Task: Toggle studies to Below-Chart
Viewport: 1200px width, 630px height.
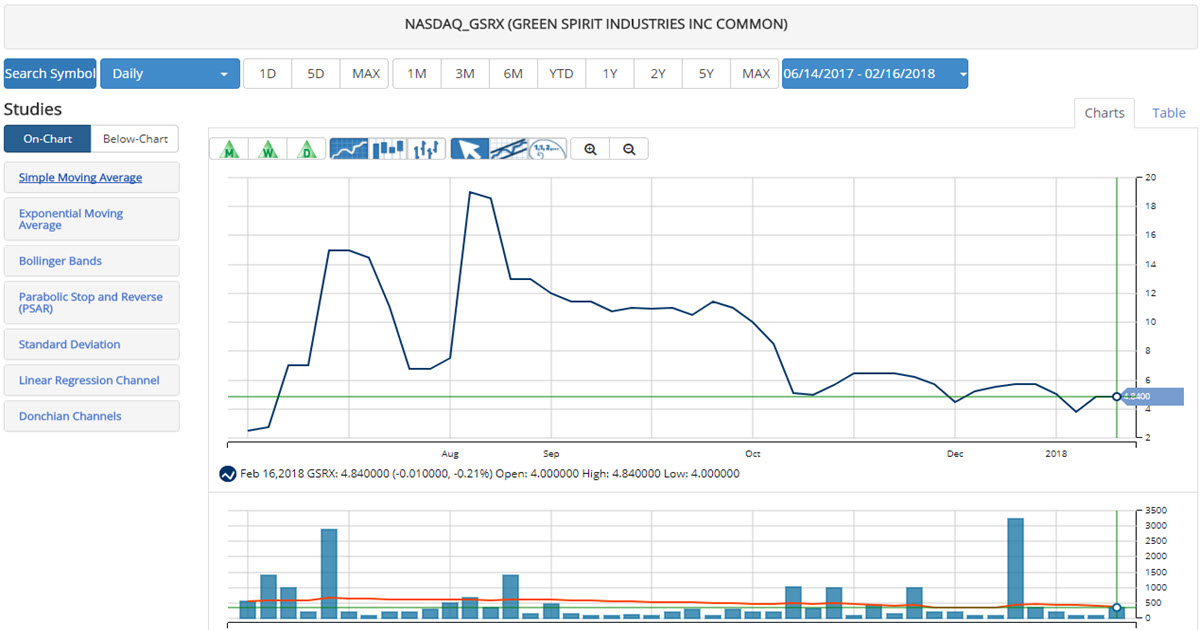Action: click(x=135, y=139)
